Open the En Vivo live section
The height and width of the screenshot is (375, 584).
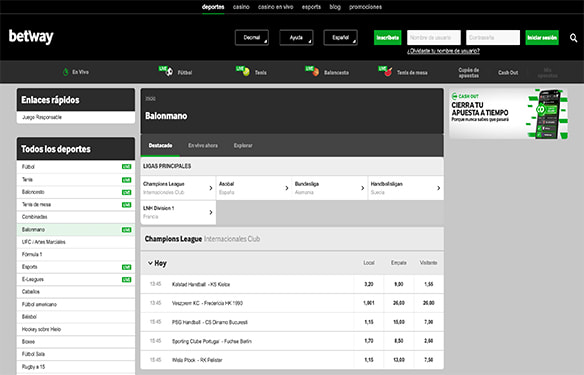[x=76, y=72]
